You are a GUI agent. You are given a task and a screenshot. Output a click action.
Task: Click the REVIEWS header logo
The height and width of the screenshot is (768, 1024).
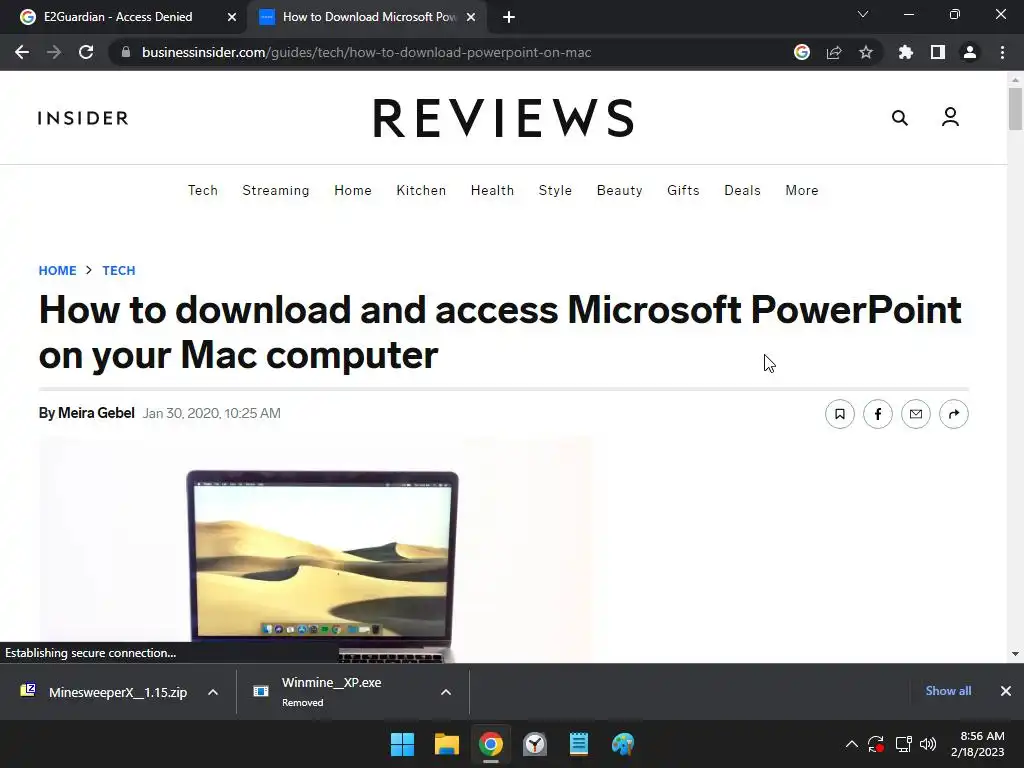click(504, 118)
